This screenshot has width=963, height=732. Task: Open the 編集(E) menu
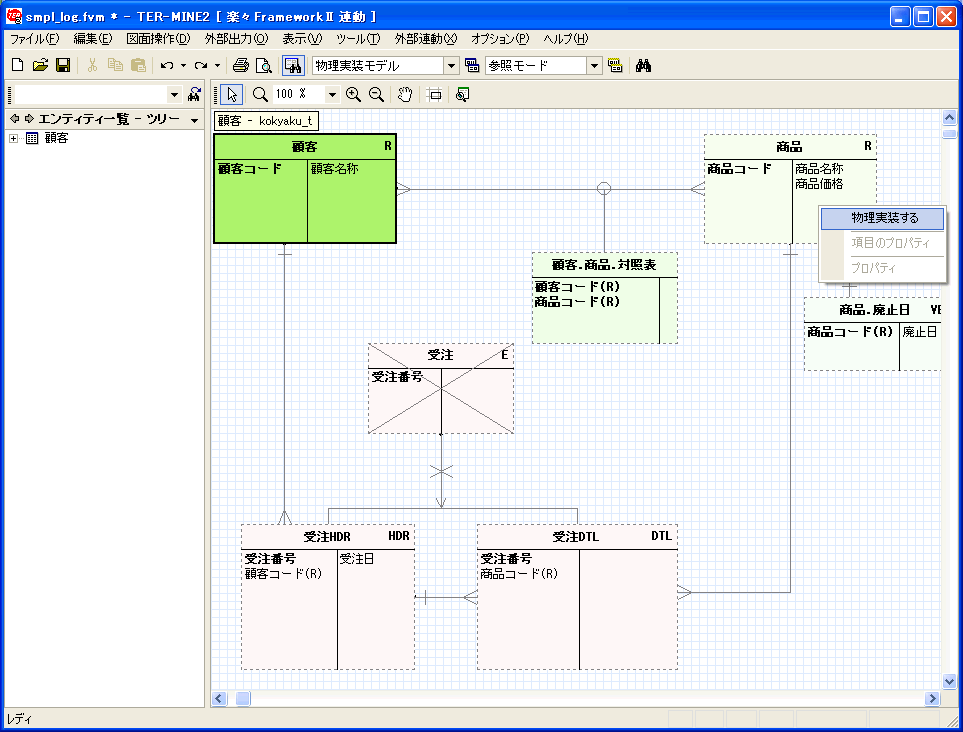pyautogui.click(x=93, y=39)
